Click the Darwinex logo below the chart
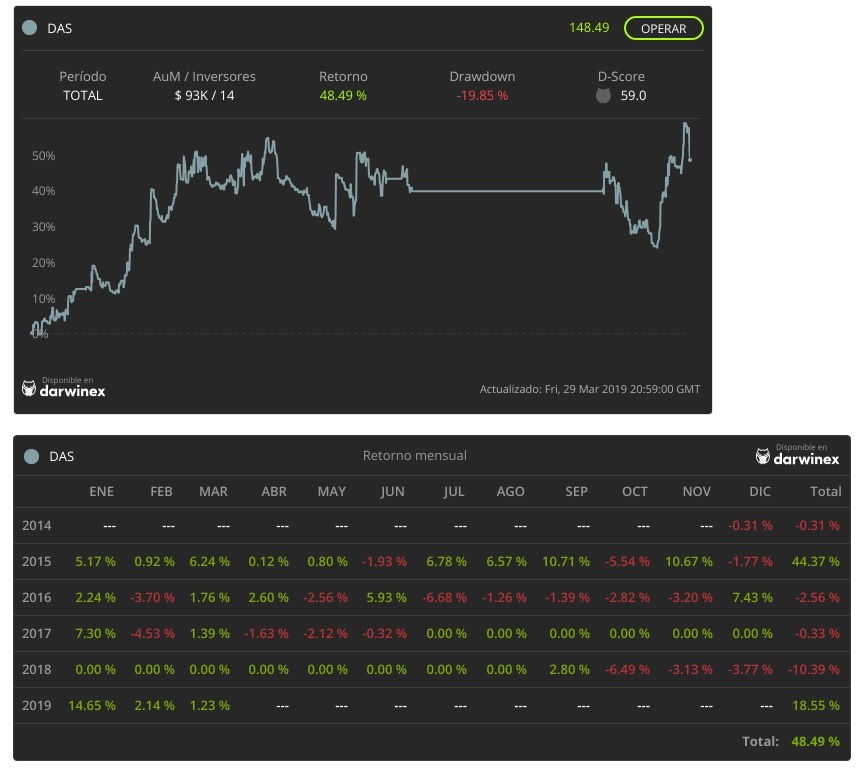The width and height of the screenshot is (863, 776). pyautogui.click(x=64, y=387)
